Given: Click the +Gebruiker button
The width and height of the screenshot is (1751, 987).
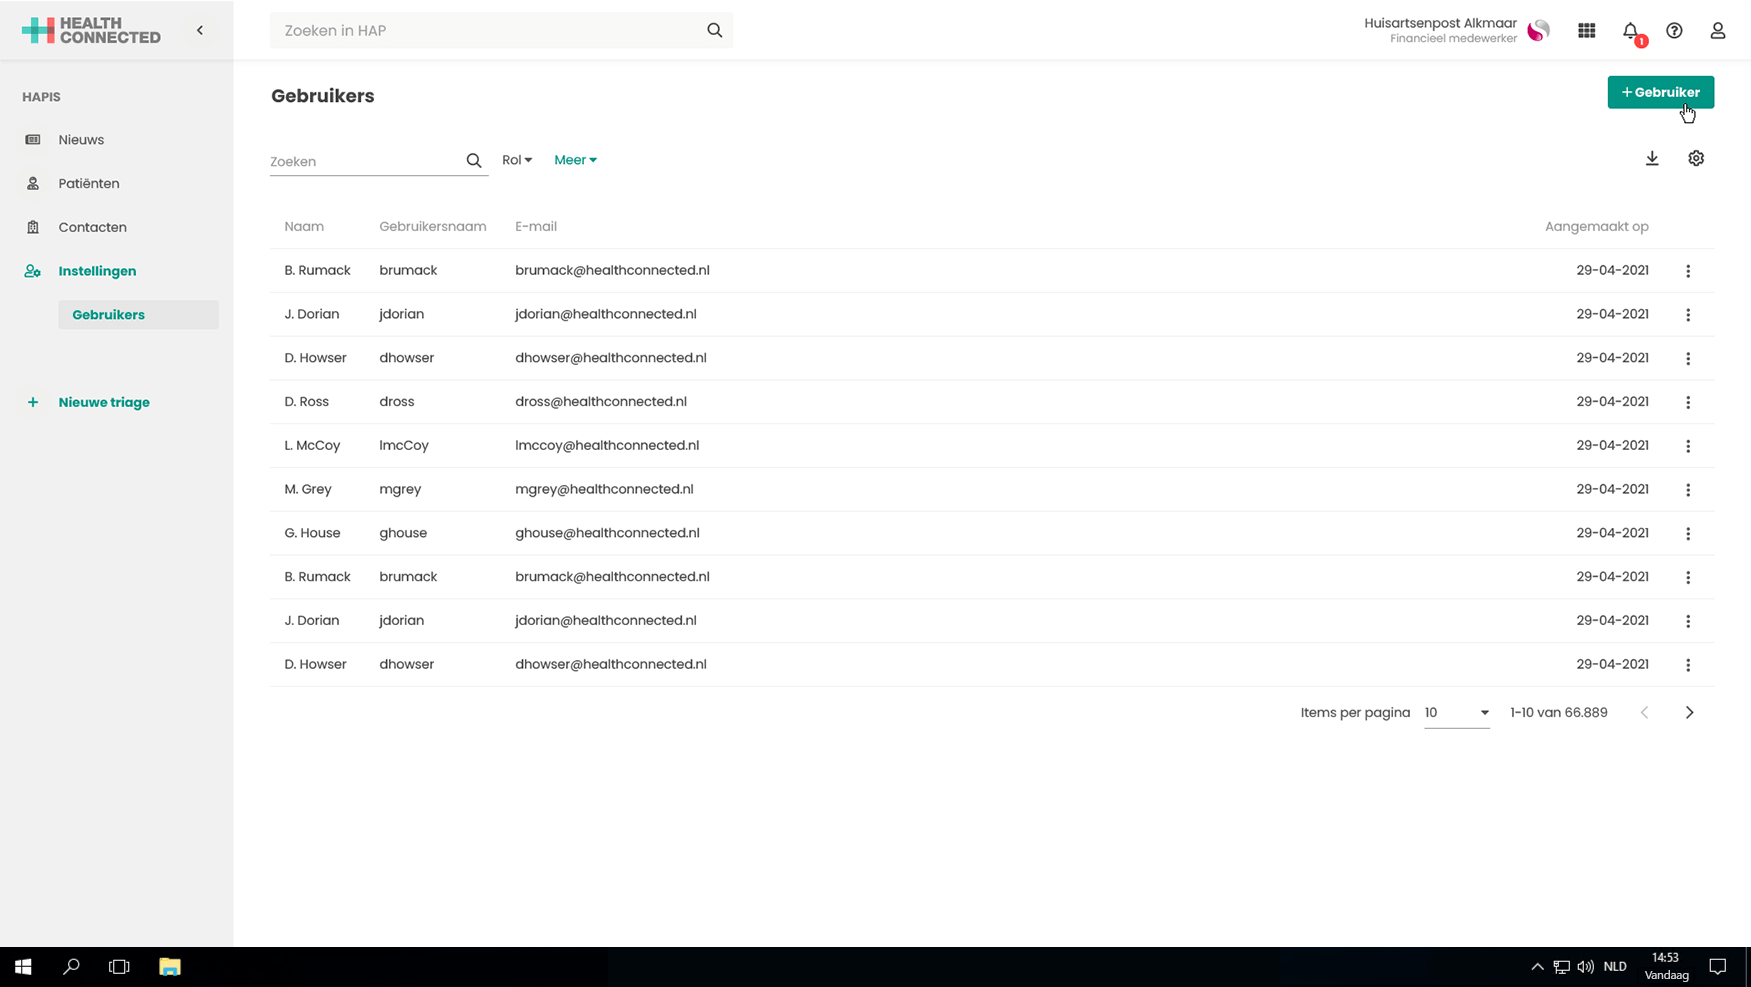Looking at the screenshot, I should click(x=1660, y=92).
